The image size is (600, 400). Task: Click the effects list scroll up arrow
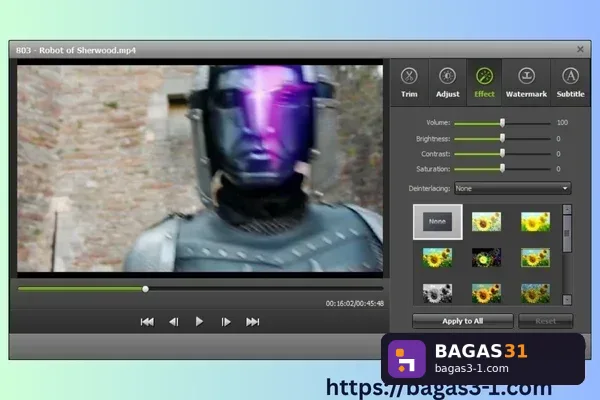tap(567, 209)
